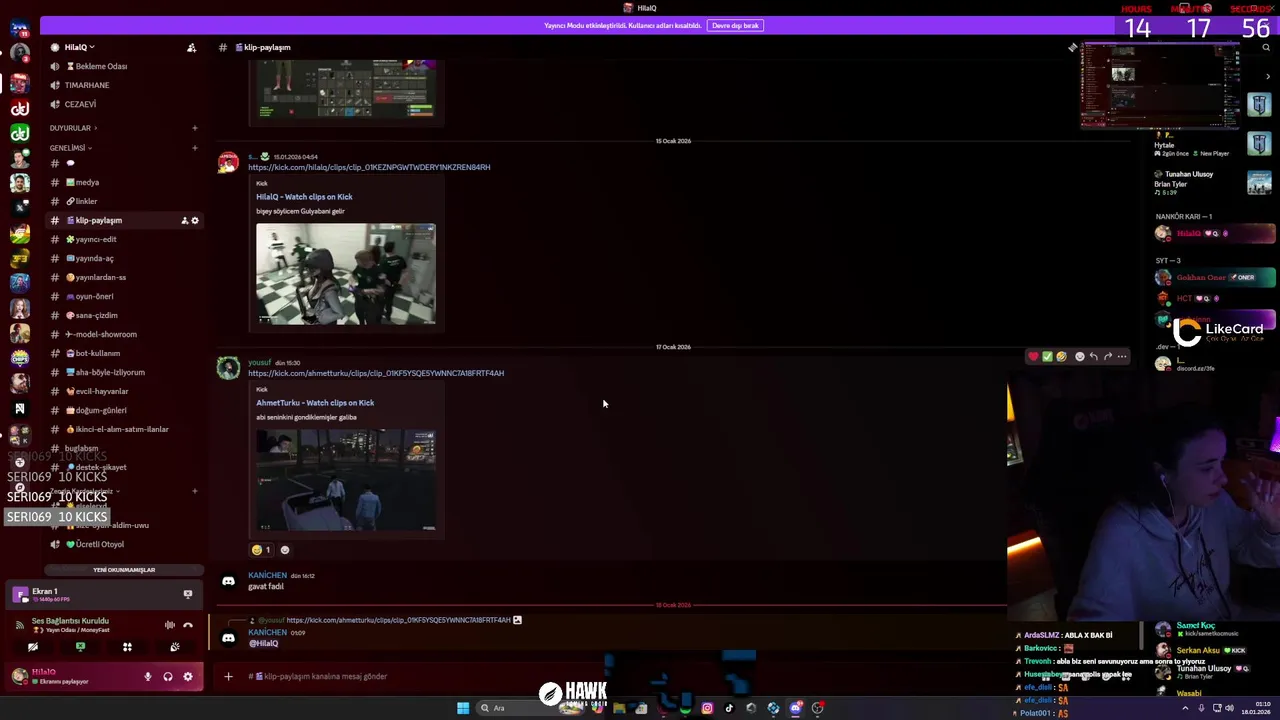Toggle noise suppression waveform icon
The image size is (1280, 720).
pyautogui.click(x=170, y=625)
